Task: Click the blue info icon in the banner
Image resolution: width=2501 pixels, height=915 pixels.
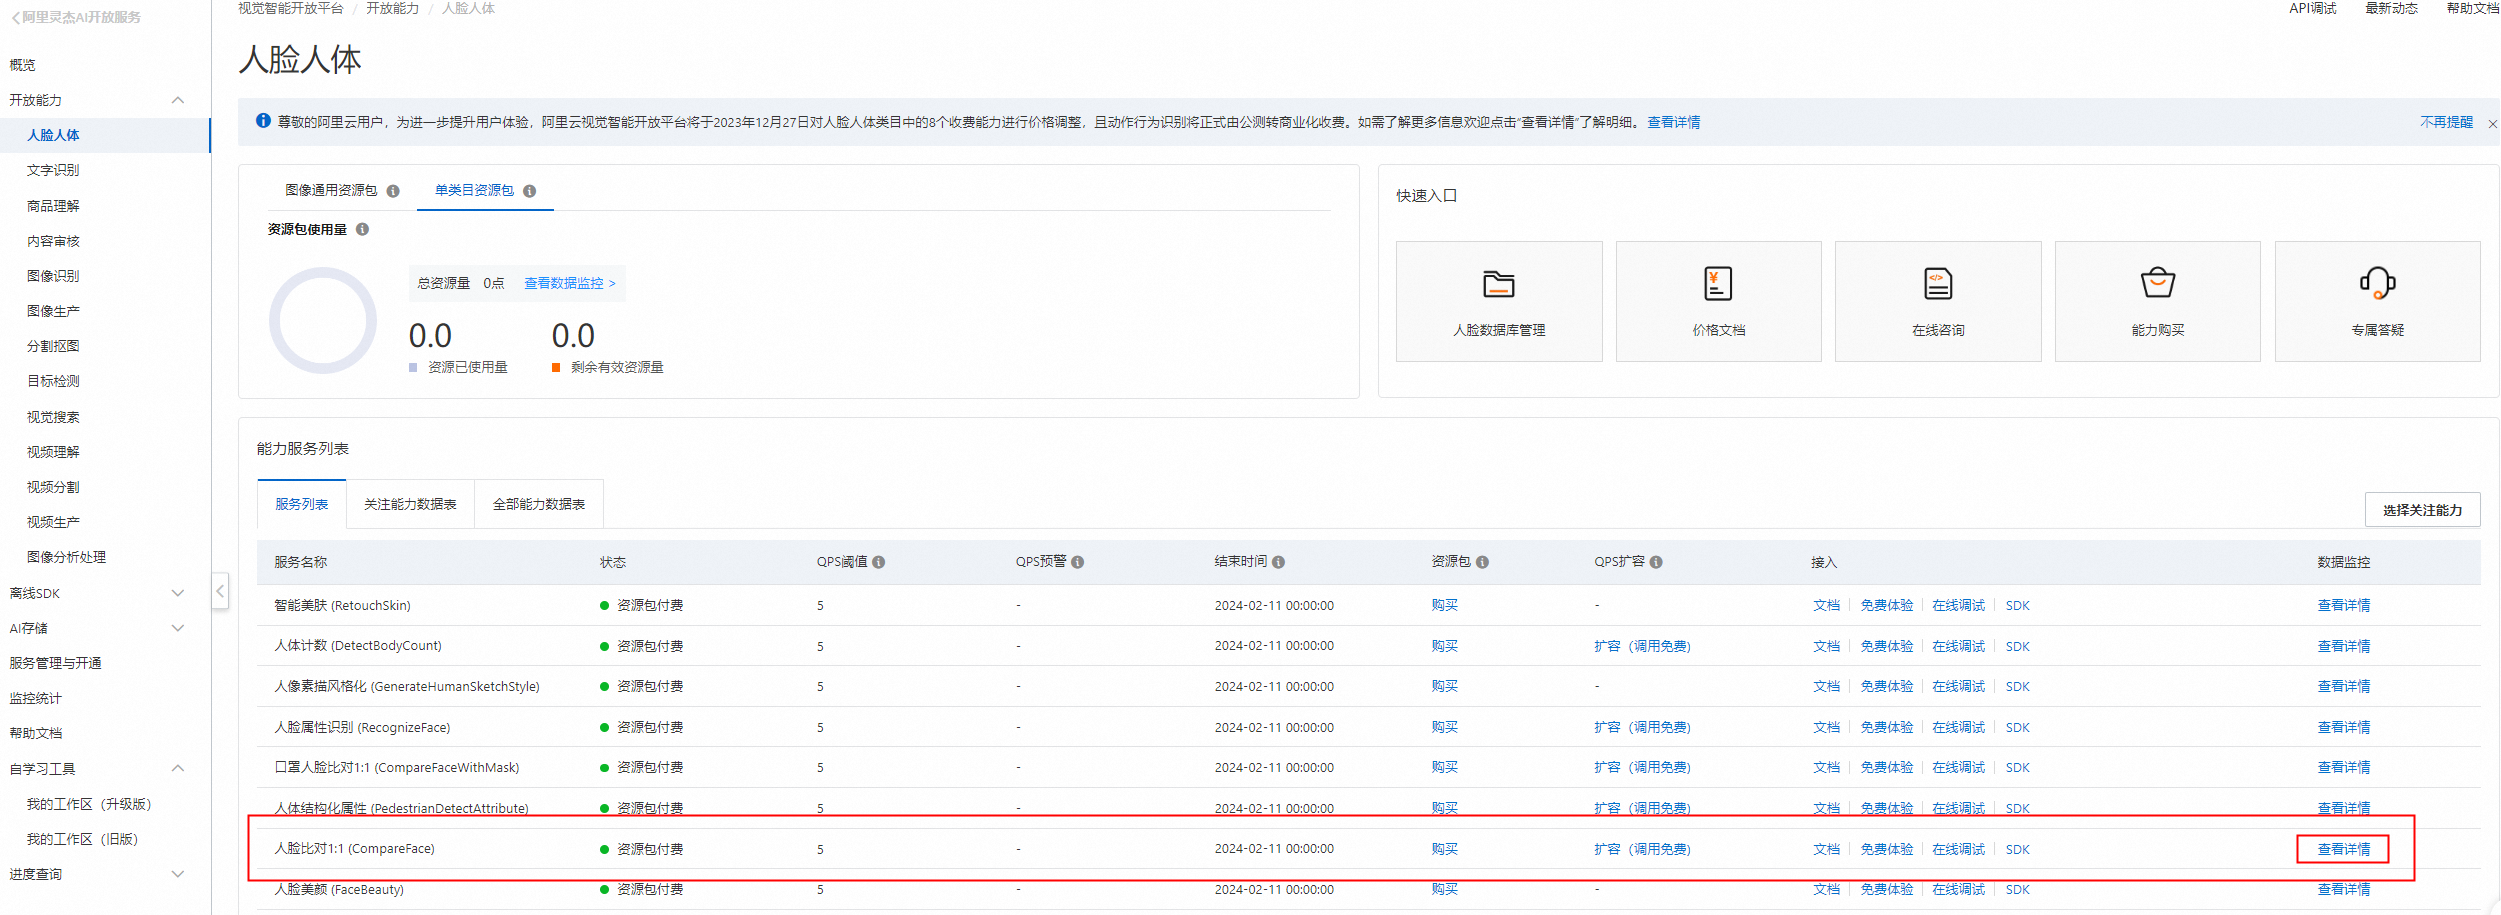Action: point(263,121)
